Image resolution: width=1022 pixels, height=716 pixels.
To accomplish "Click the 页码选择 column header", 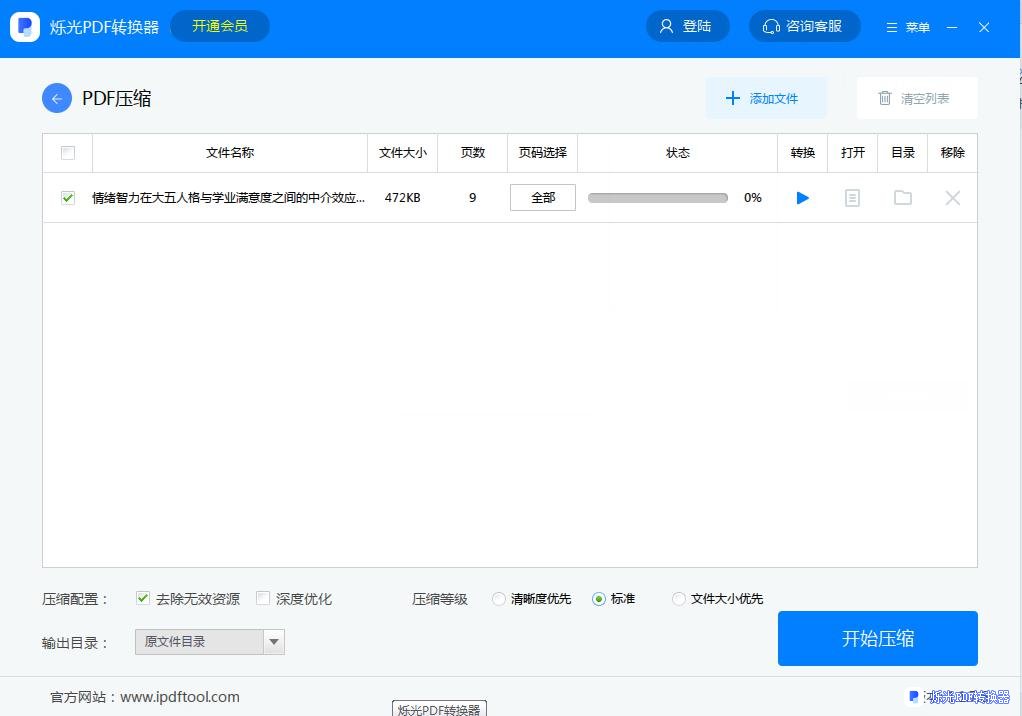I will point(542,152).
